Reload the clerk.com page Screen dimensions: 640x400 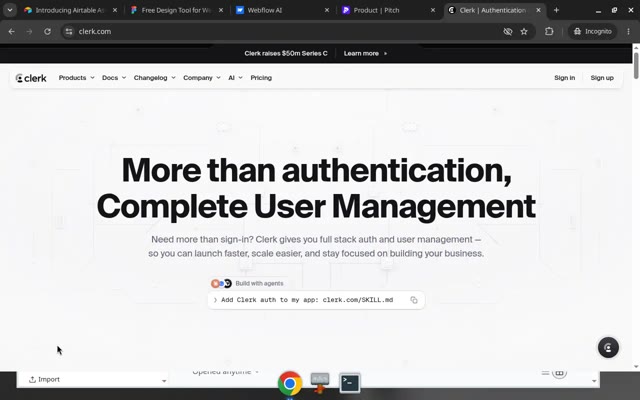coord(47,31)
